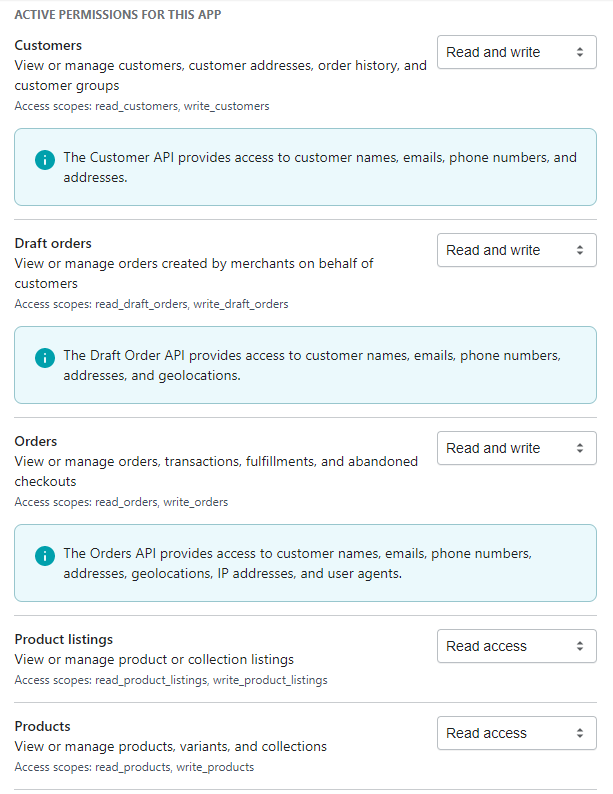
Task: Open the Product listings access dropdown
Action: (517, 646)
